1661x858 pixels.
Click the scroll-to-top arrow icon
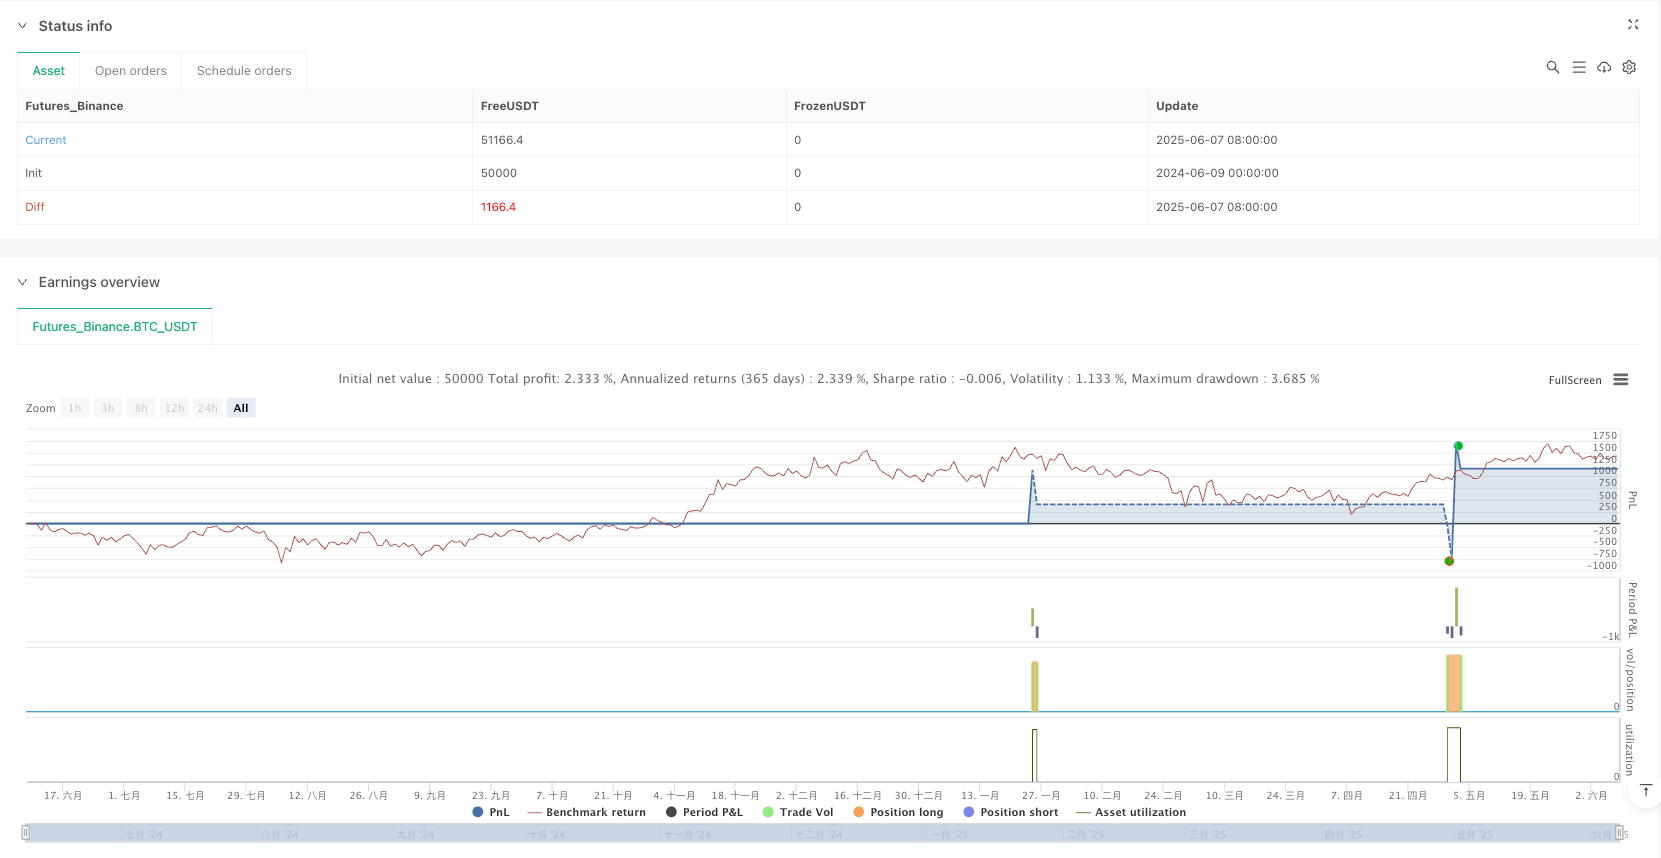(1645, 791)
